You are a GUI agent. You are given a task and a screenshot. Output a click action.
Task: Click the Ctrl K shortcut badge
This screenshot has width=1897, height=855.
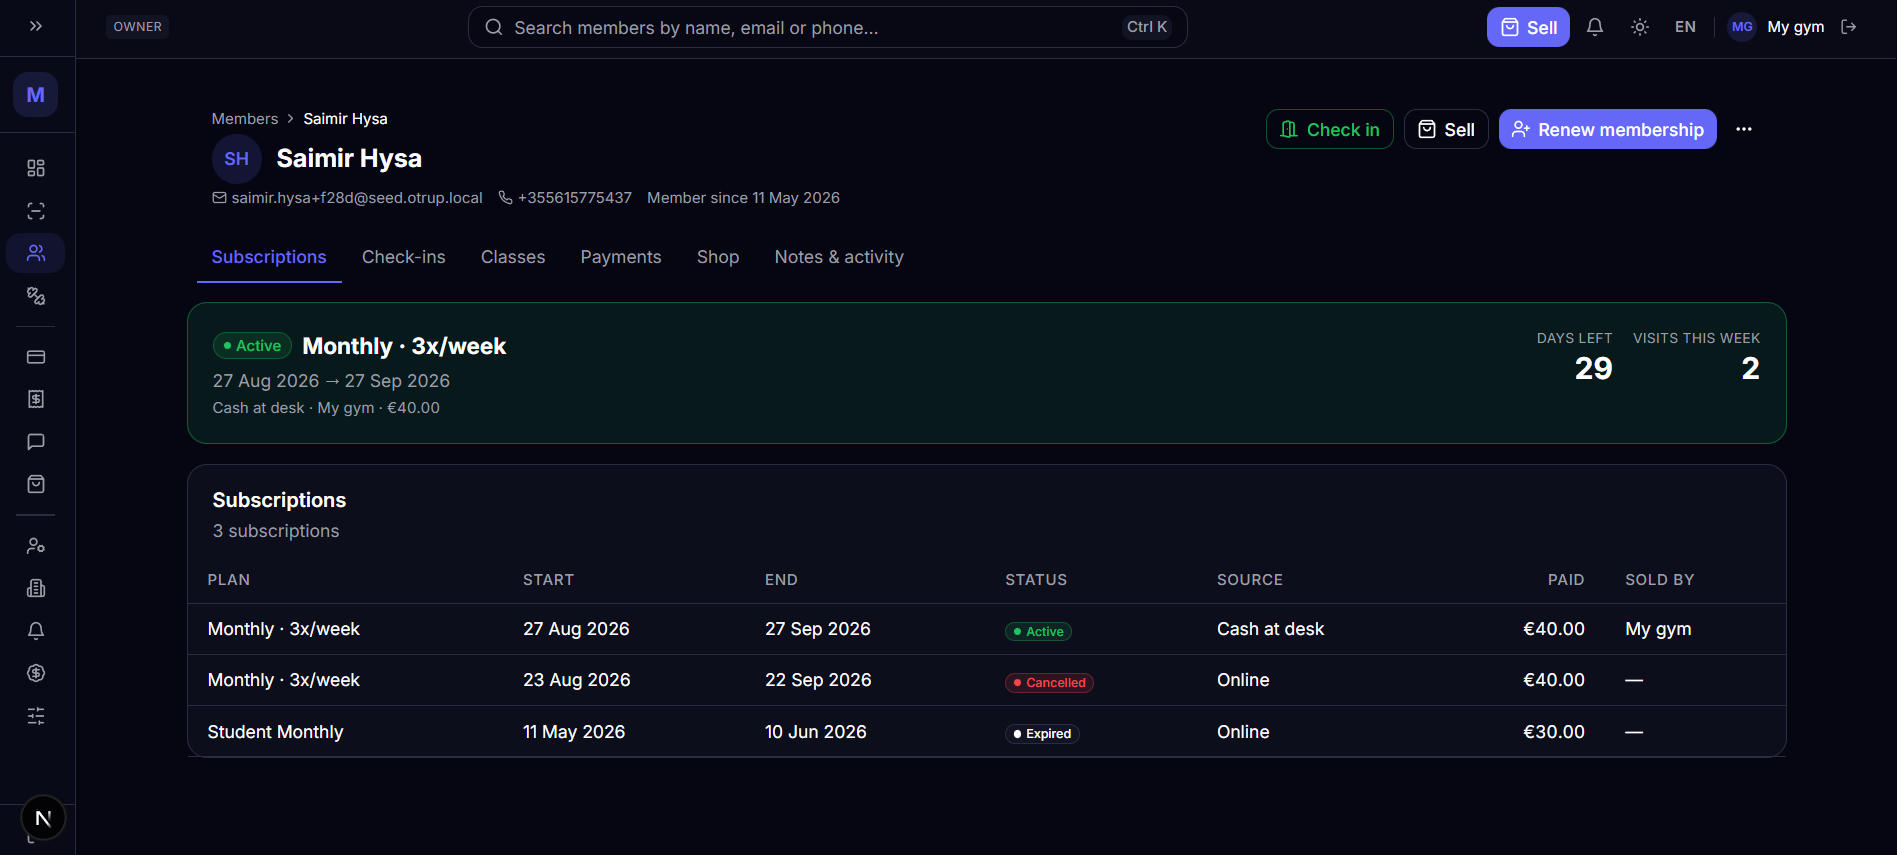pos(1147,27)
